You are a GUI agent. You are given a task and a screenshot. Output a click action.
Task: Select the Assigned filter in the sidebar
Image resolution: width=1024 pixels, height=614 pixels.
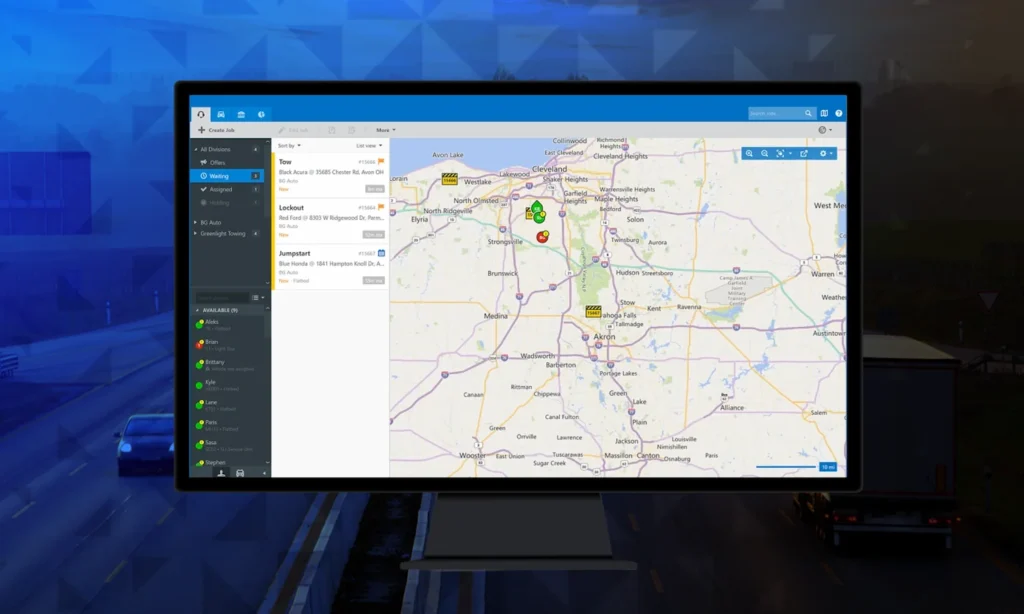point(222,189)
